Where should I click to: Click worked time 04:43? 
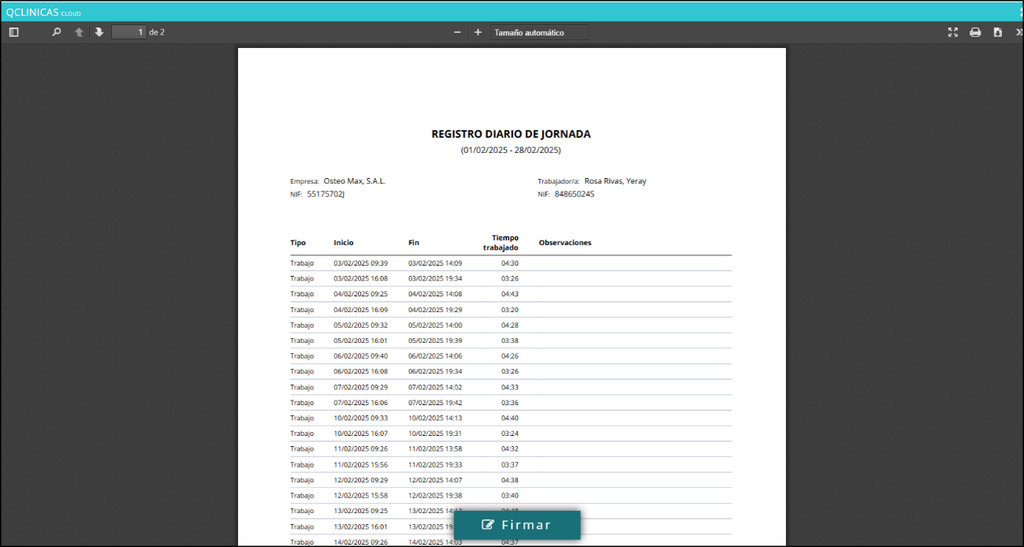click(x=510, y=294)
